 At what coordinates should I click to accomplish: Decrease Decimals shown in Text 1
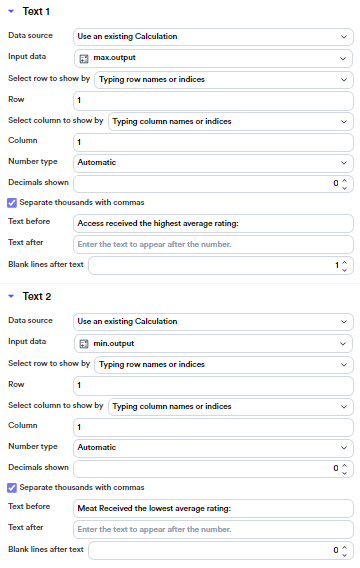[x=344, y=188]
